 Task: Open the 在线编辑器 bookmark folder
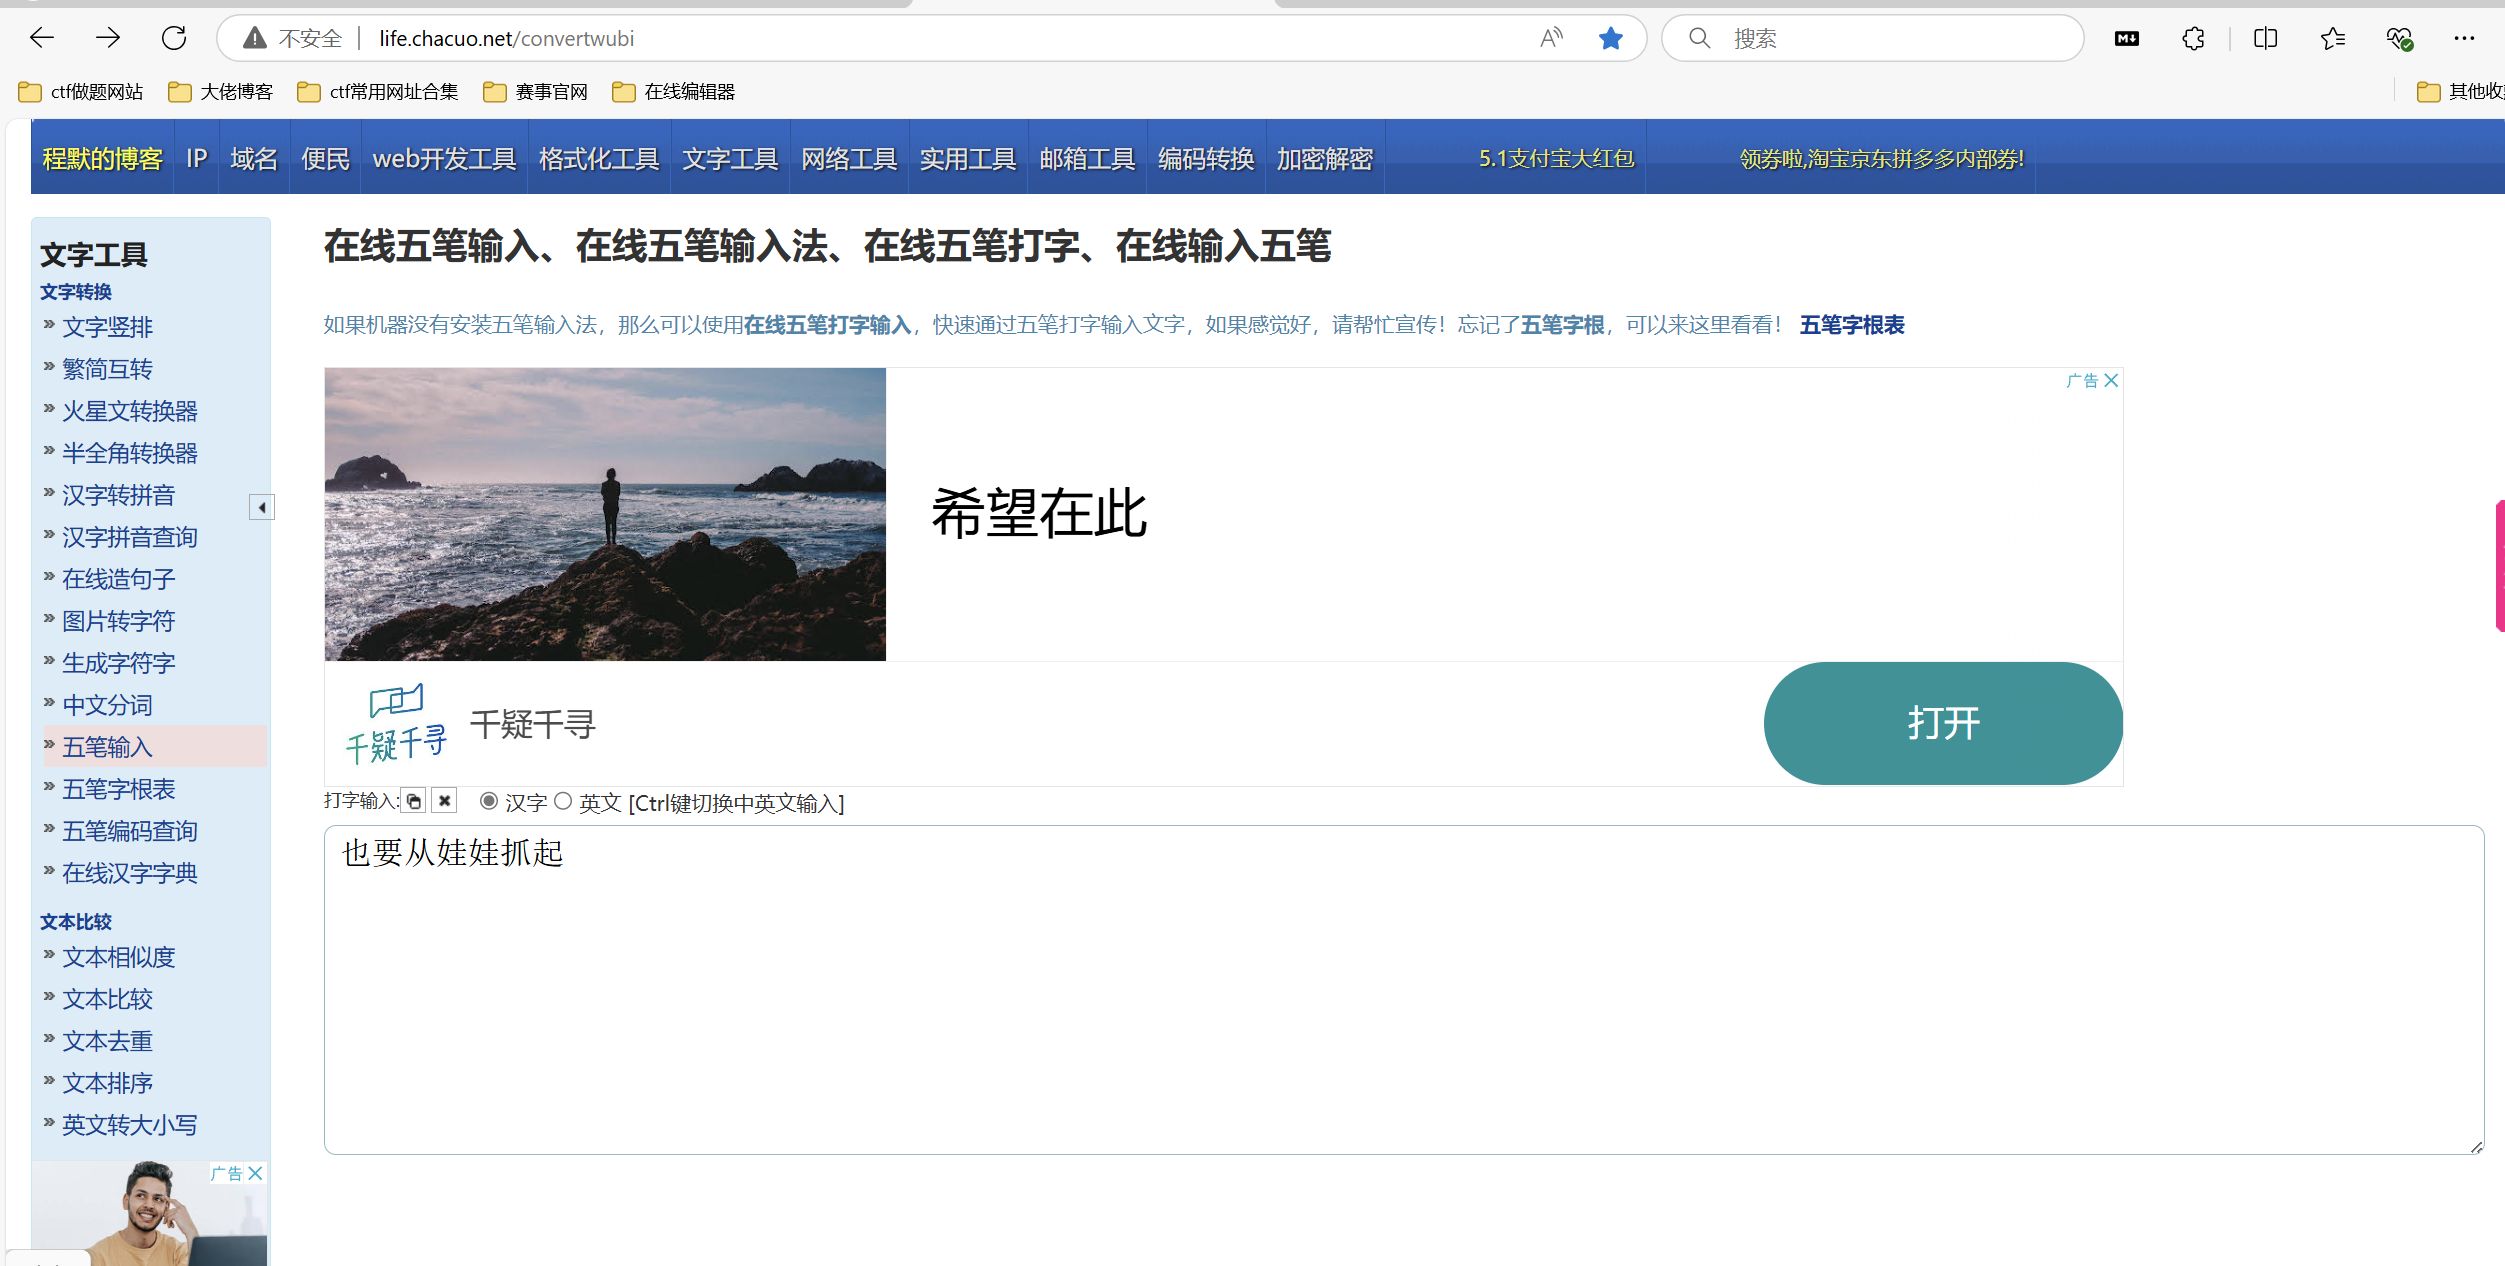pyautogui.click(x=674, y=92)
